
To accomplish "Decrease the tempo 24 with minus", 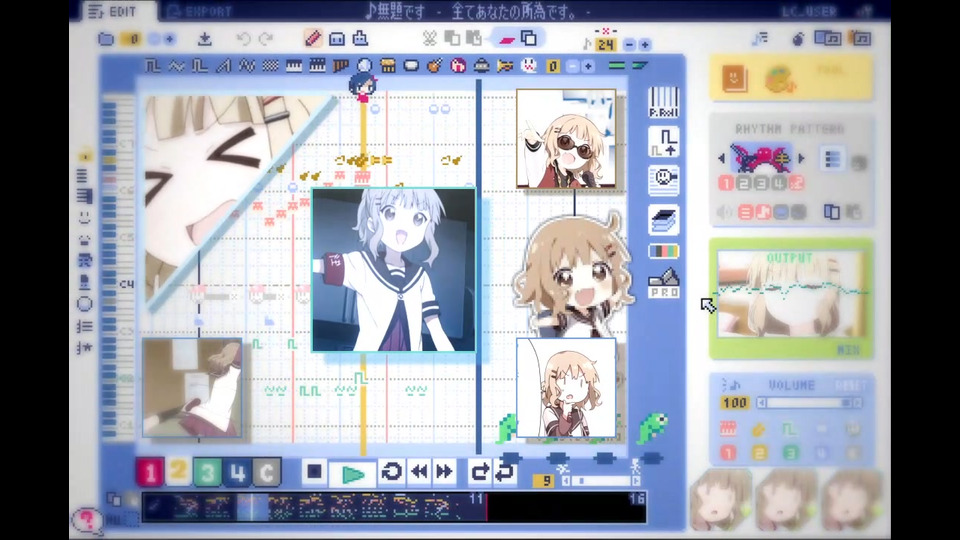I will (629, 45).
